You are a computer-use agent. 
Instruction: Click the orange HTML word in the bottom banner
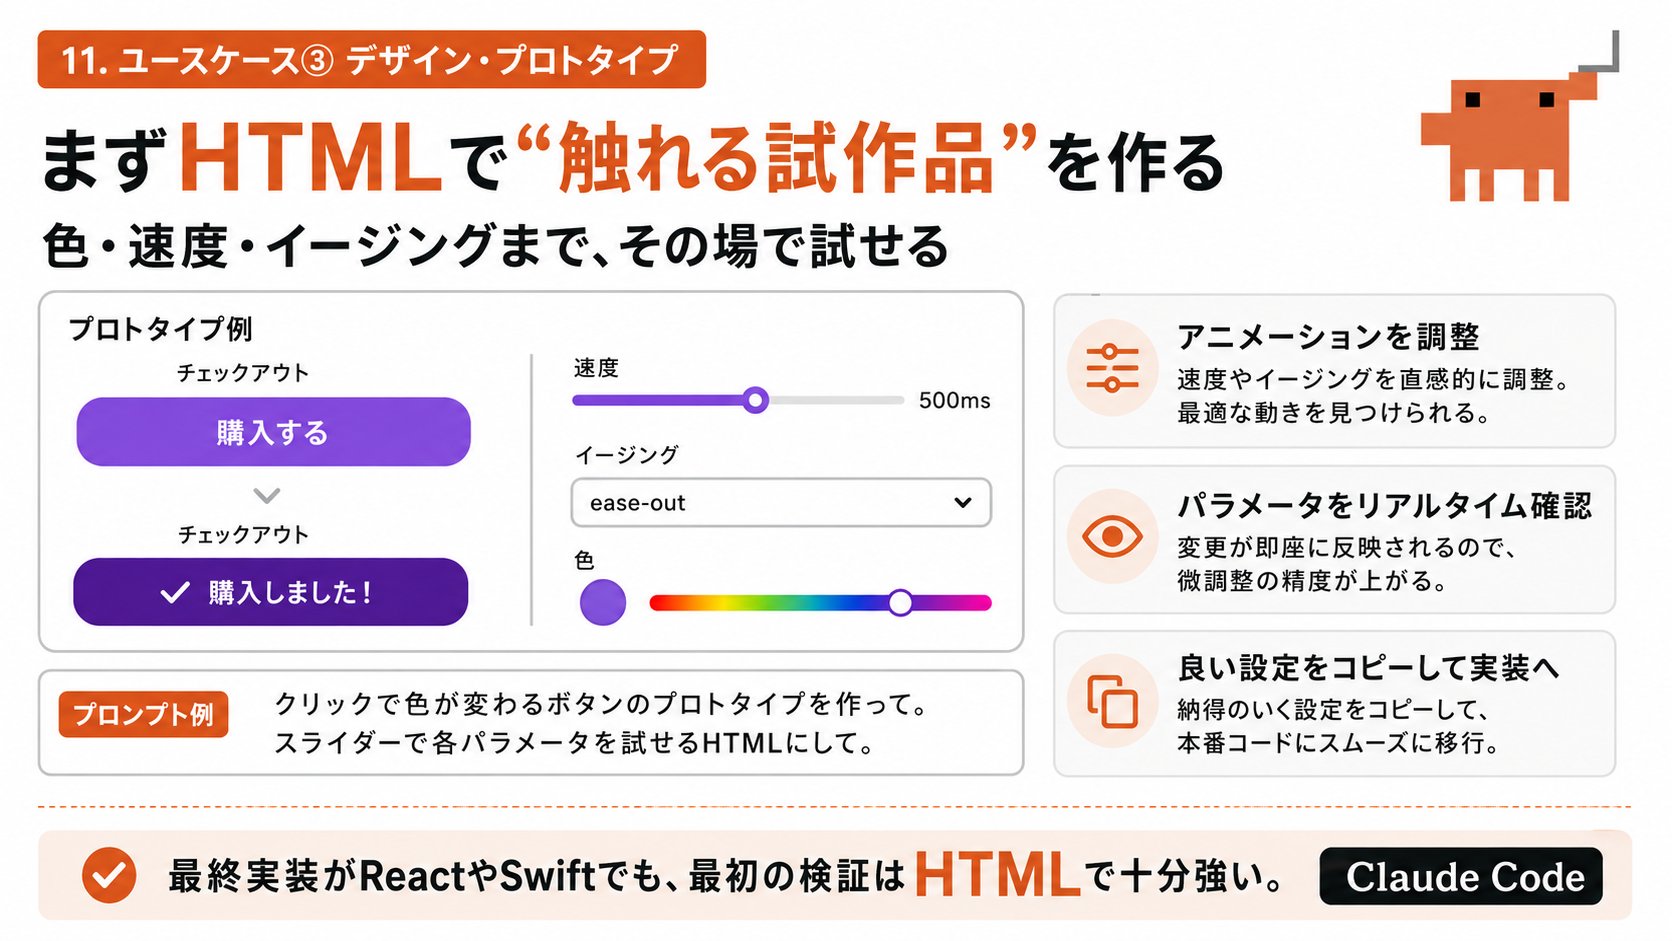click(x=997, y=875)
